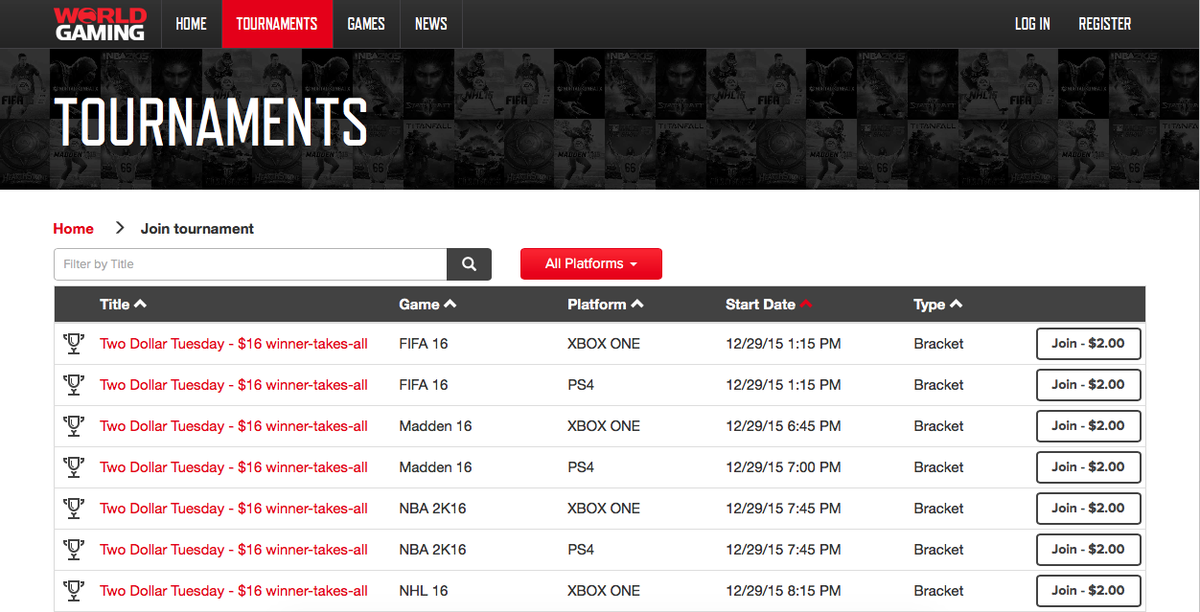Join Madden 16 XBOX ONE tournament for $2.00
Viewport: 1200px width, 612px height.
pyautogui.click(x=1088, y=425)
